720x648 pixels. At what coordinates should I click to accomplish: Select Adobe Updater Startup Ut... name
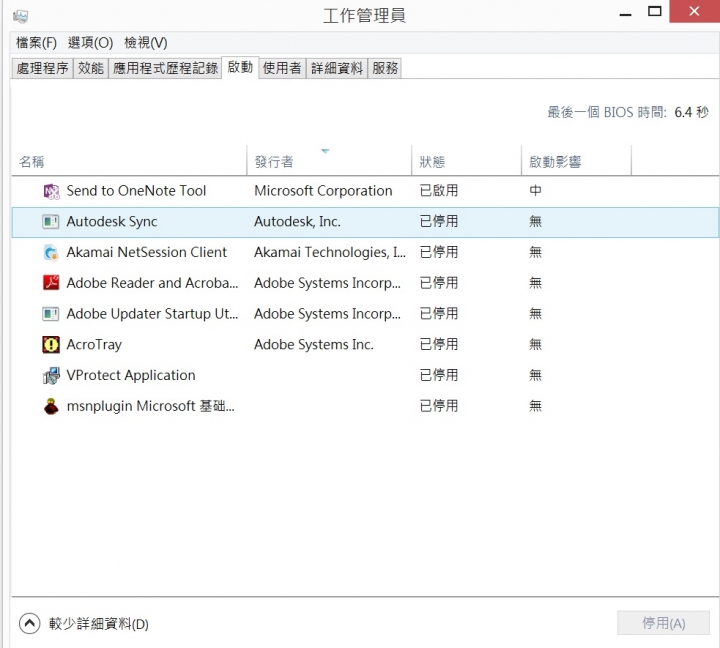[x=152, y=314]
